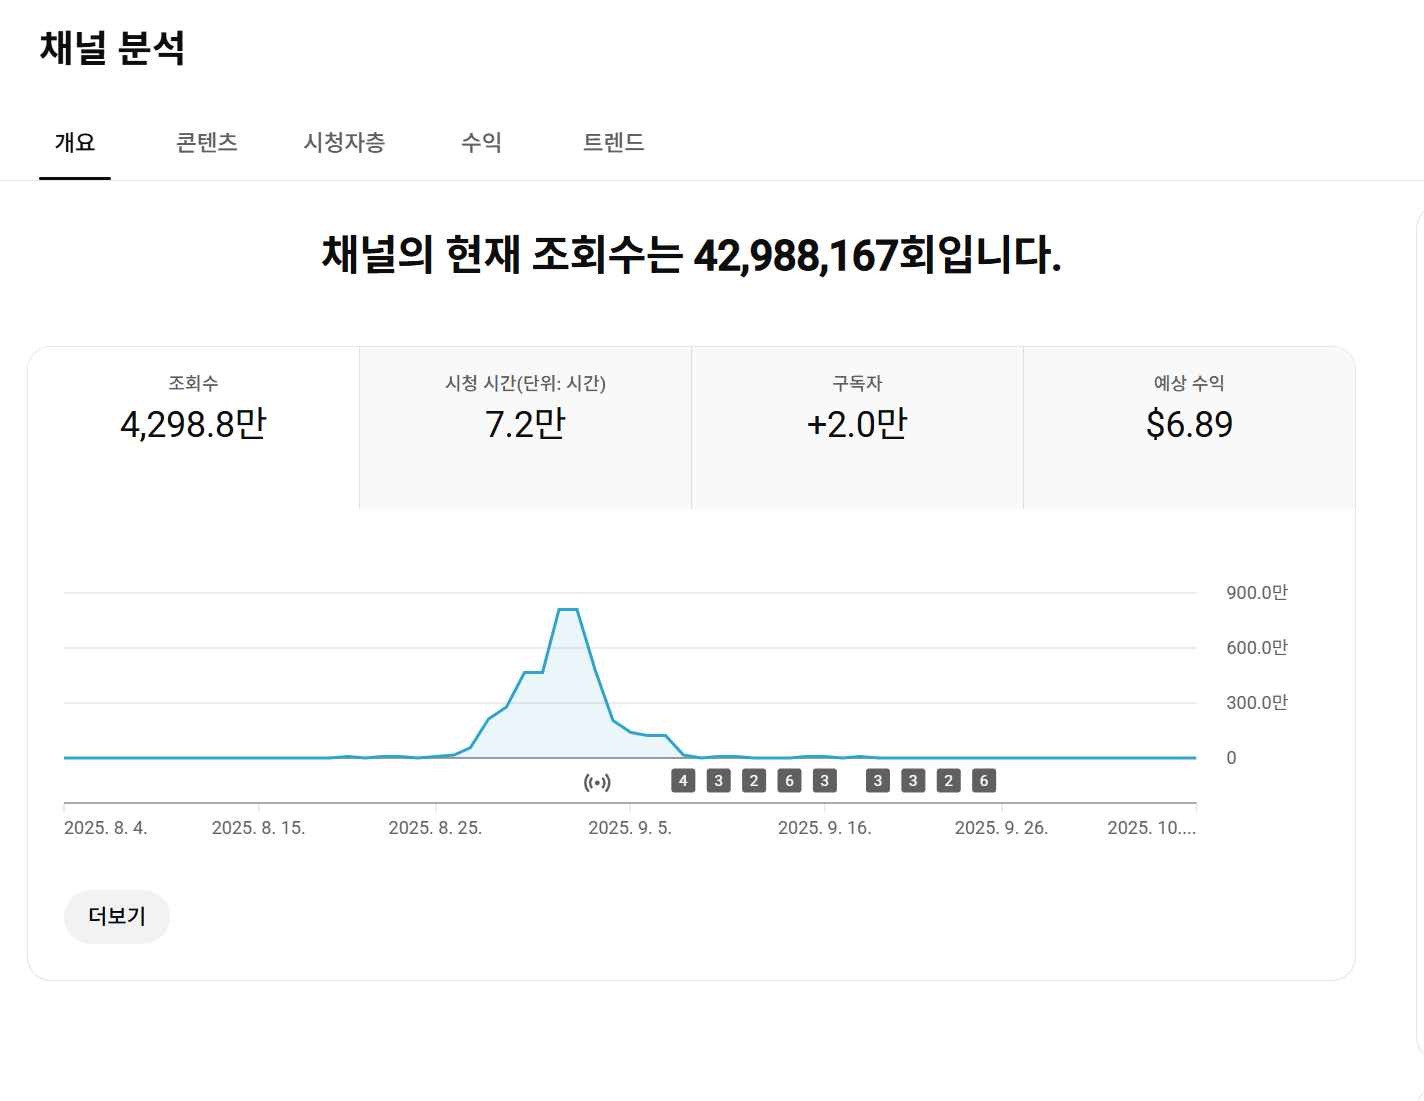Click the leftmost badge showing 3
This screenshot has width=1424, height=1101.
click(718, 781)
